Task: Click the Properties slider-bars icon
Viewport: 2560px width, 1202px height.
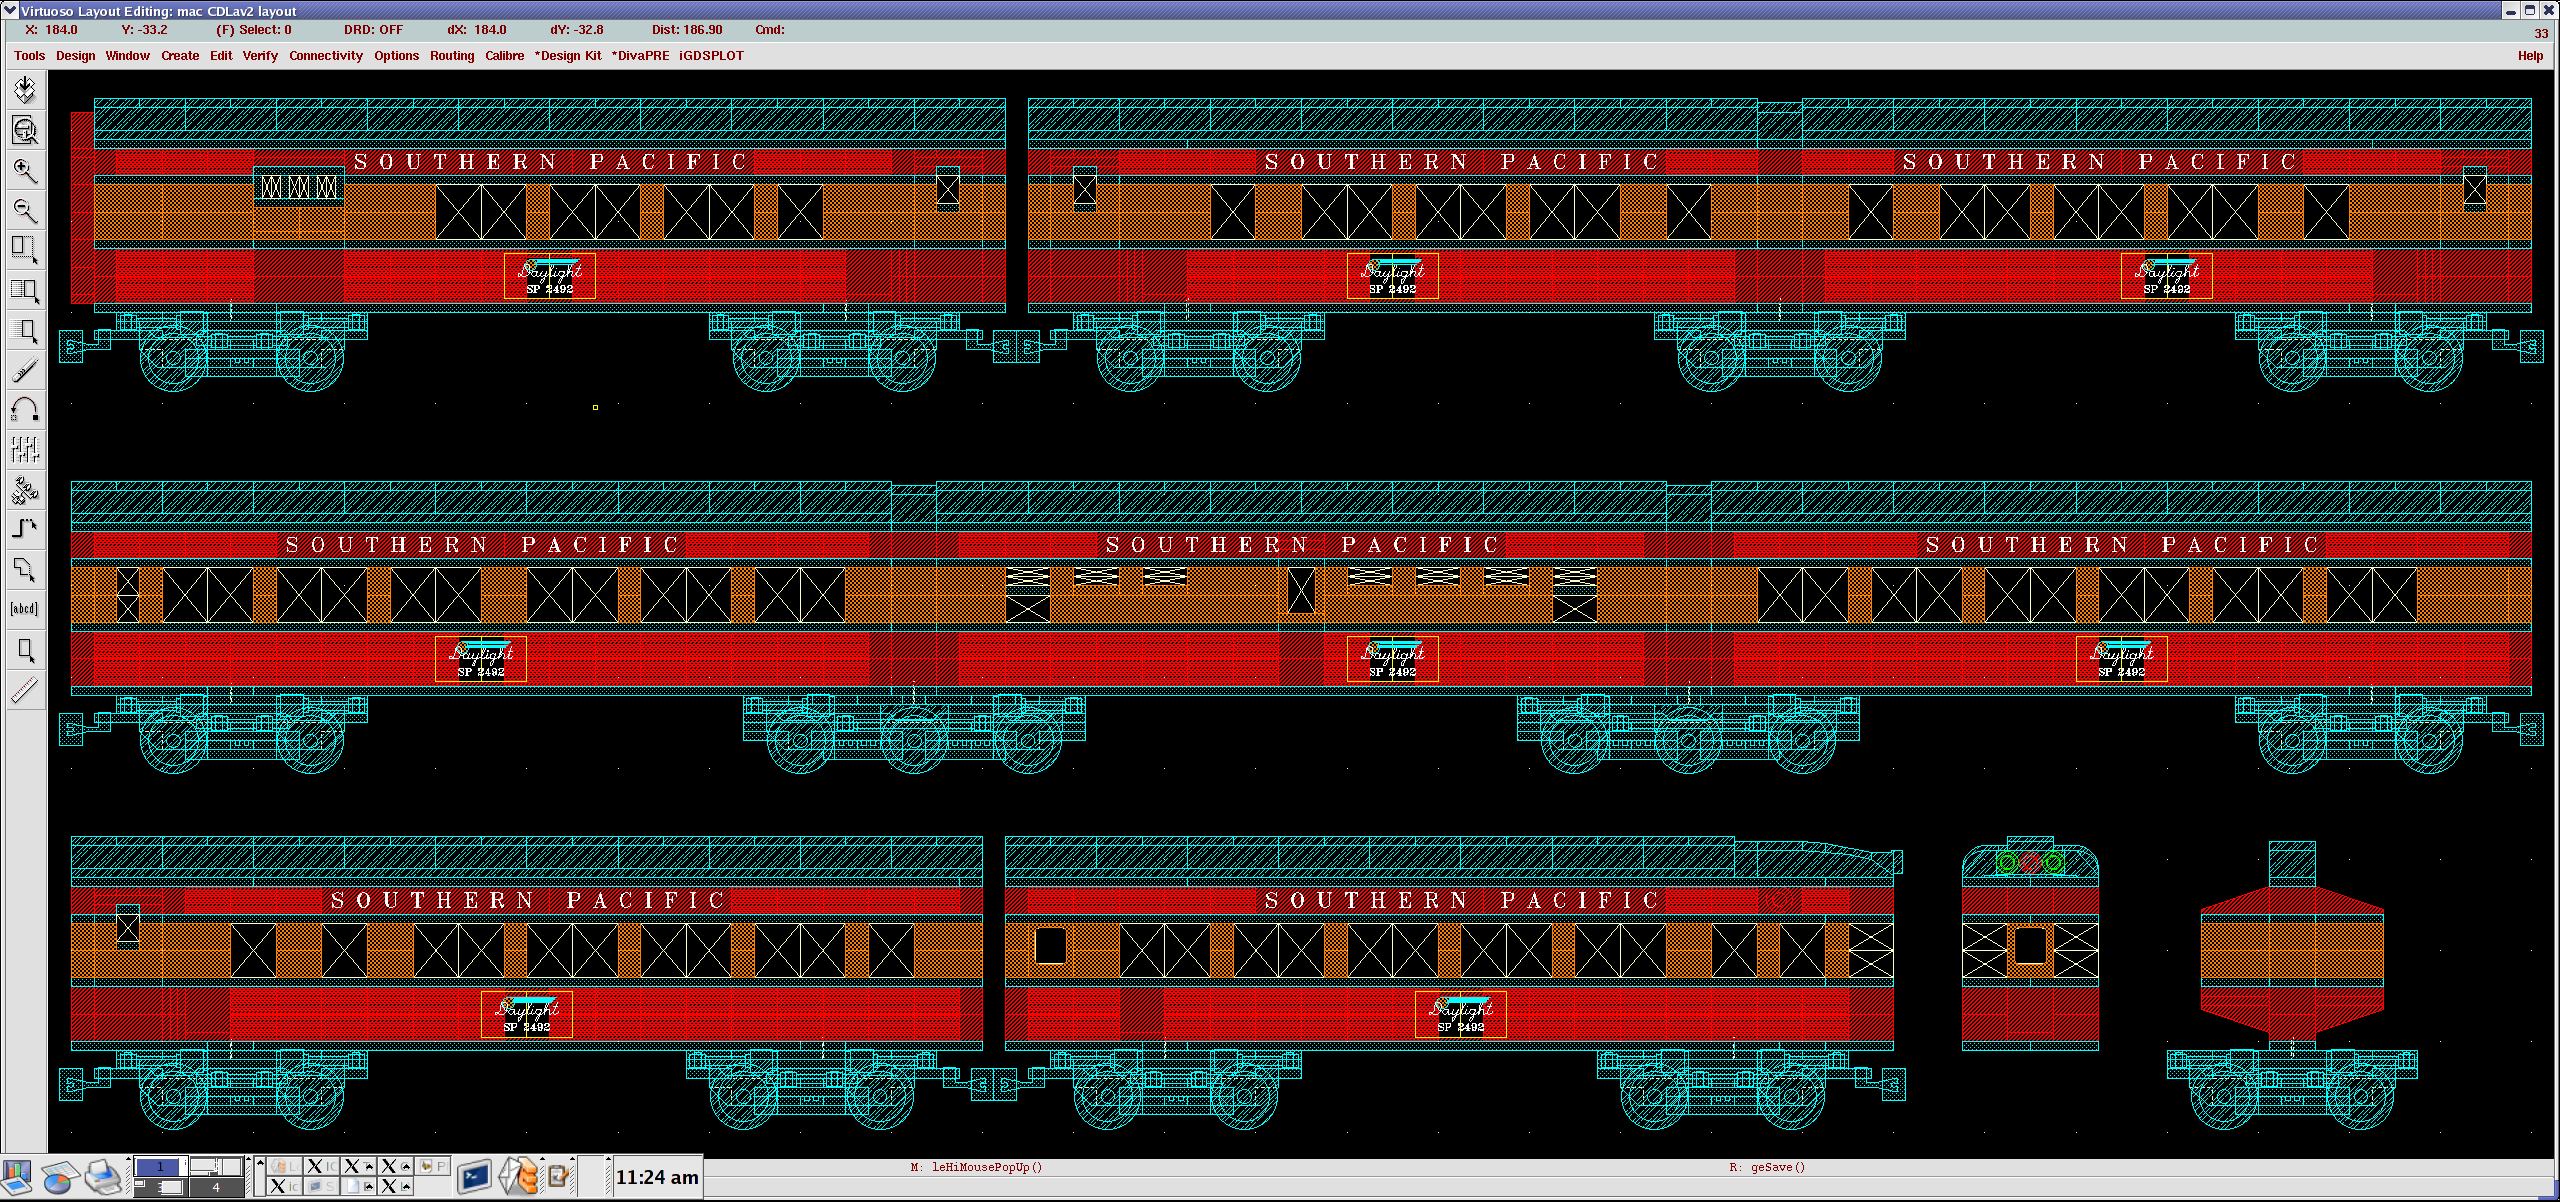Action: point(25,449)
